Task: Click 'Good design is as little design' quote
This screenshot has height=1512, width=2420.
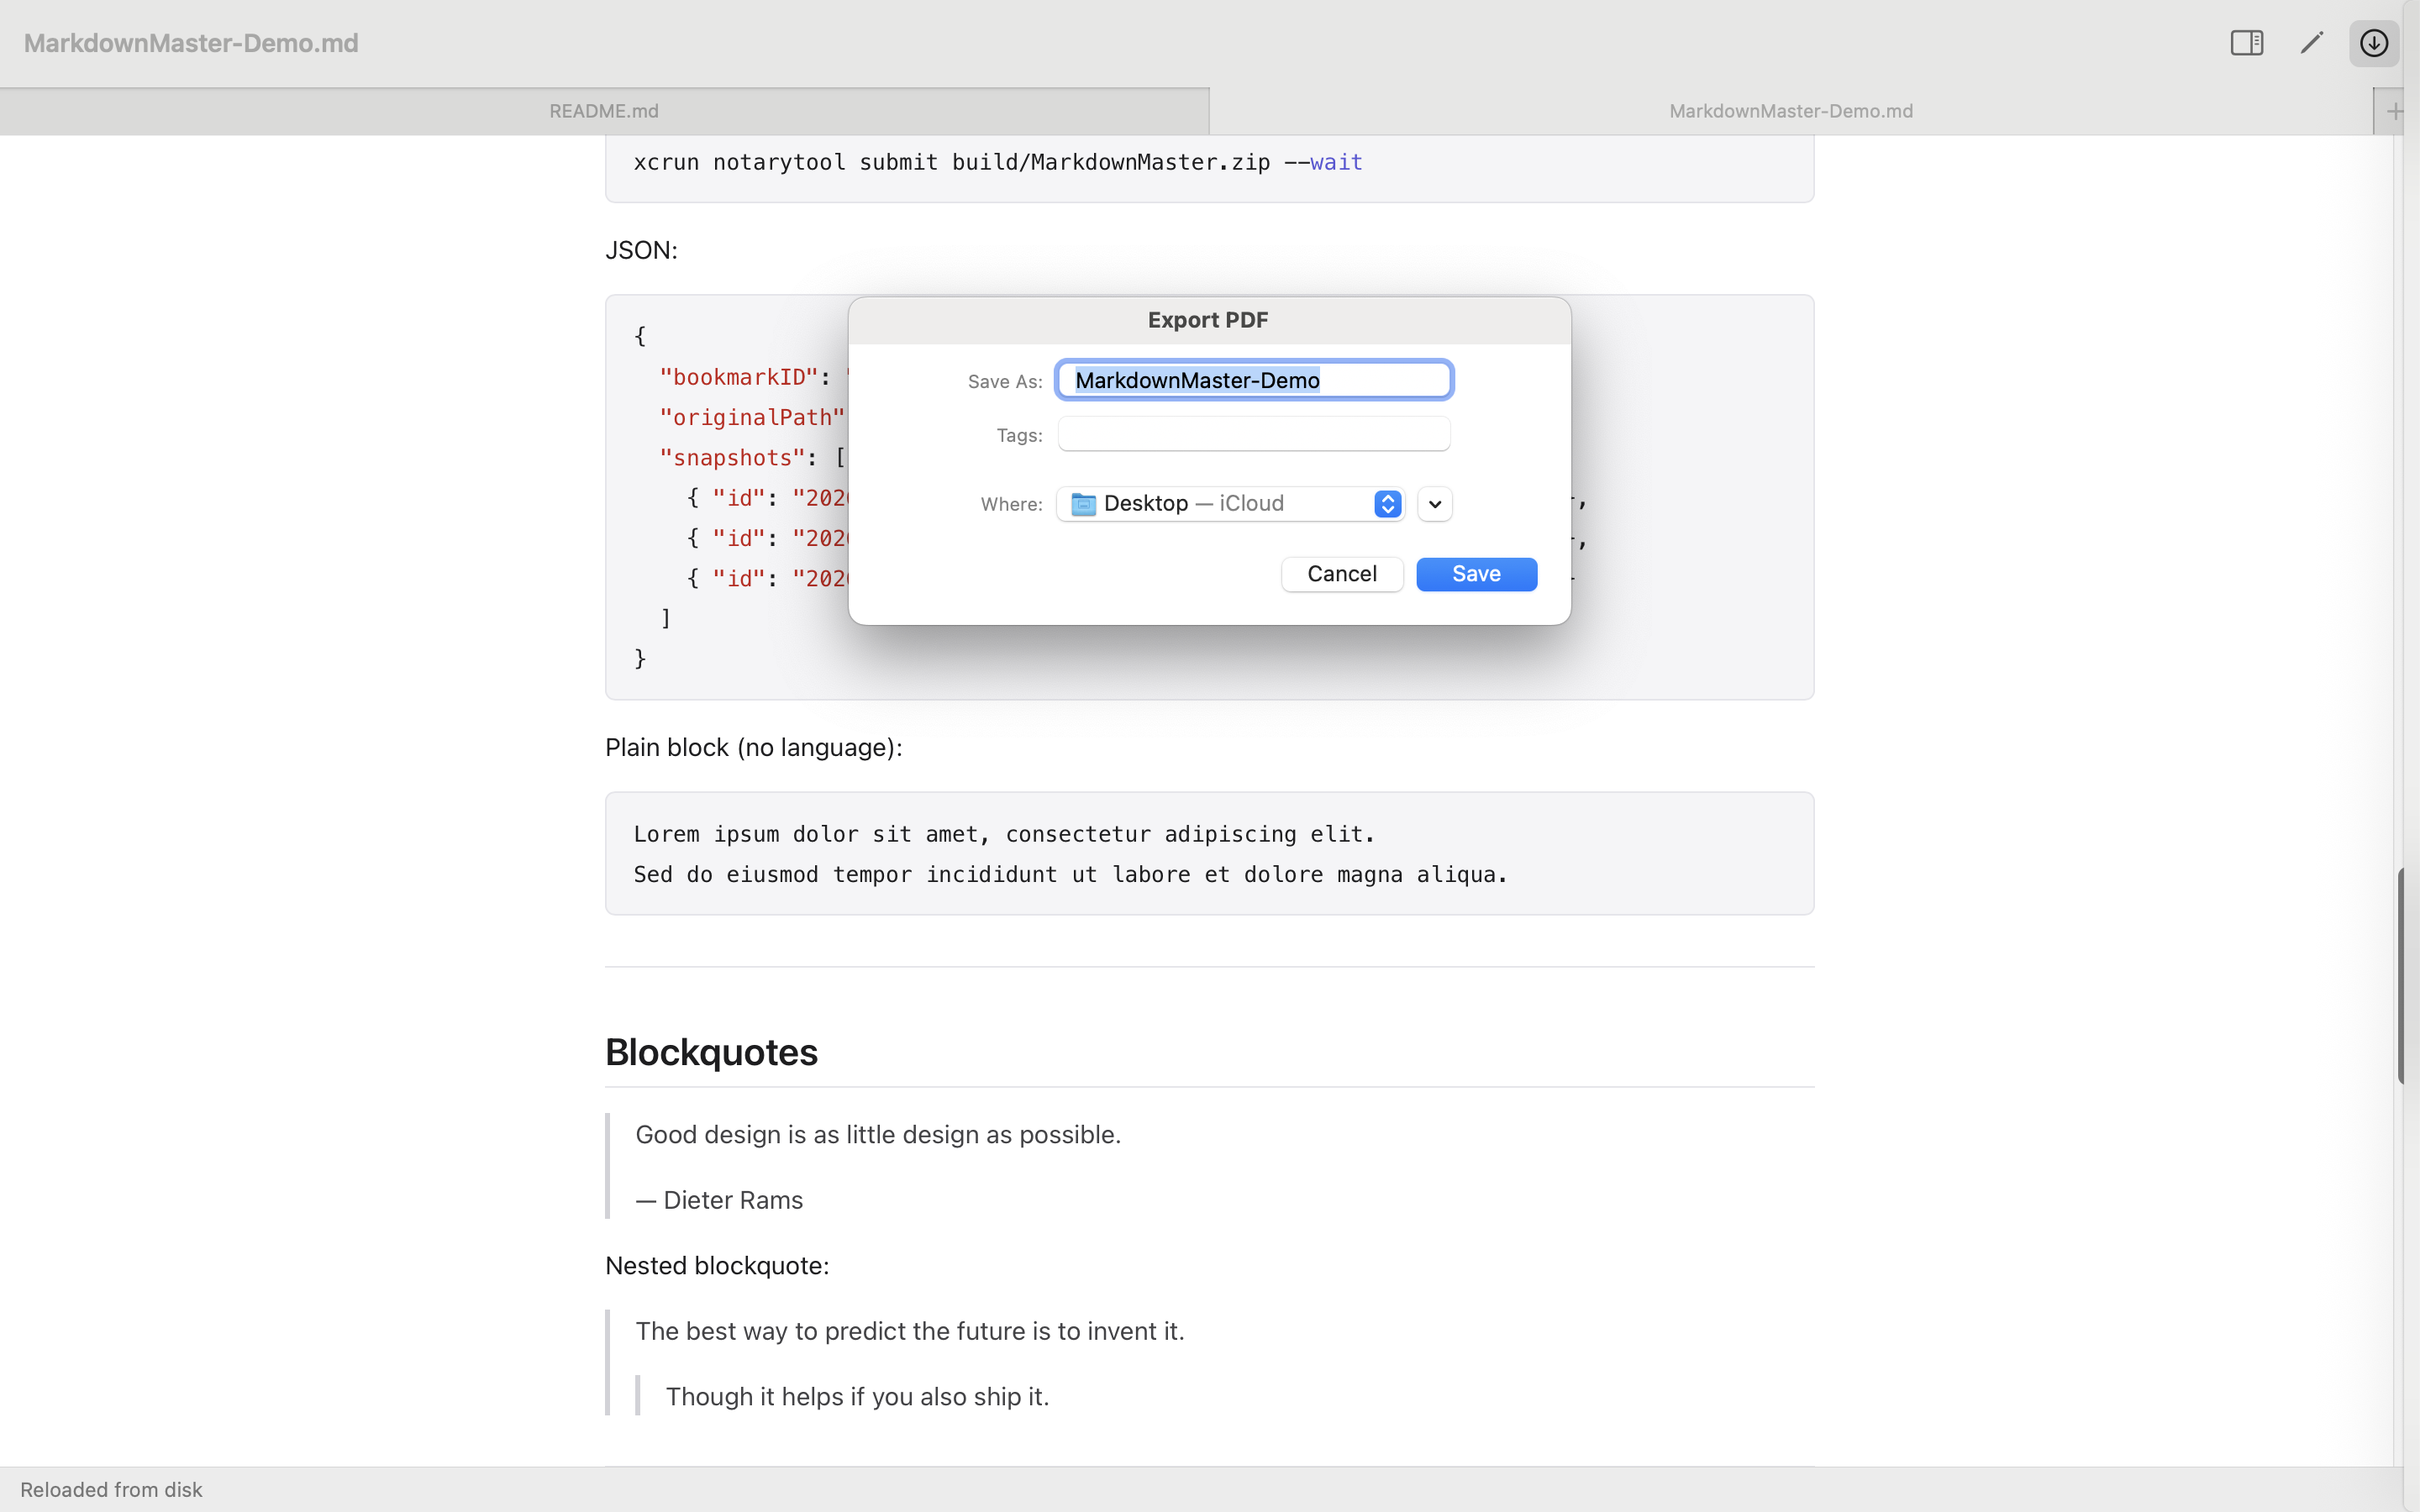Action: coord(878,1135)
